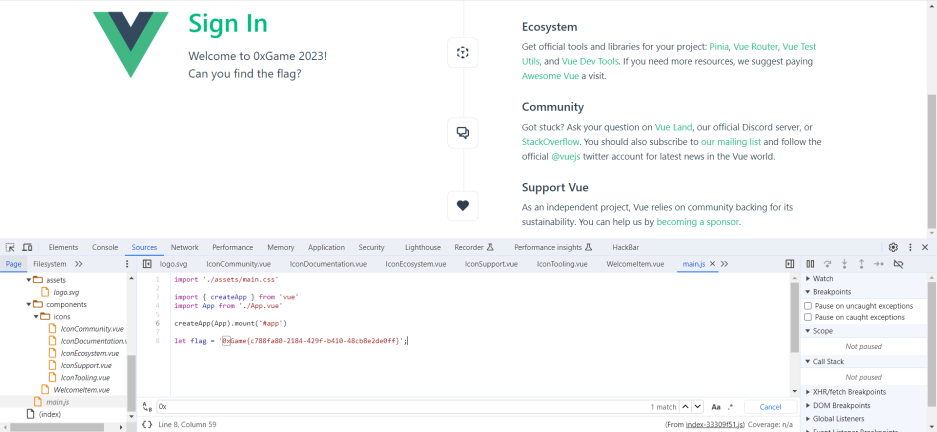Pretty print the source with braces icon

[x=147, y=424]
